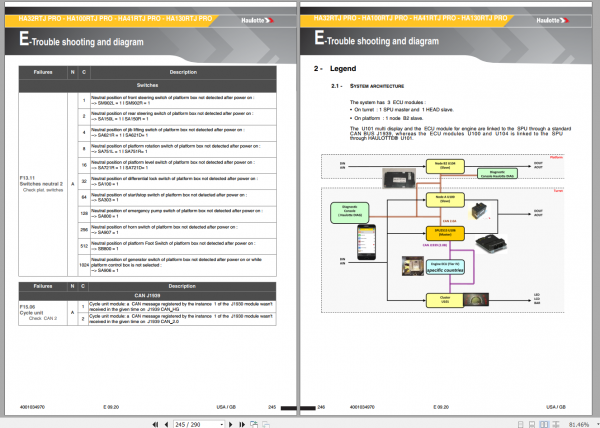
Task: Open the page number dropdown arrow
Action: click(x=222, y=425)
